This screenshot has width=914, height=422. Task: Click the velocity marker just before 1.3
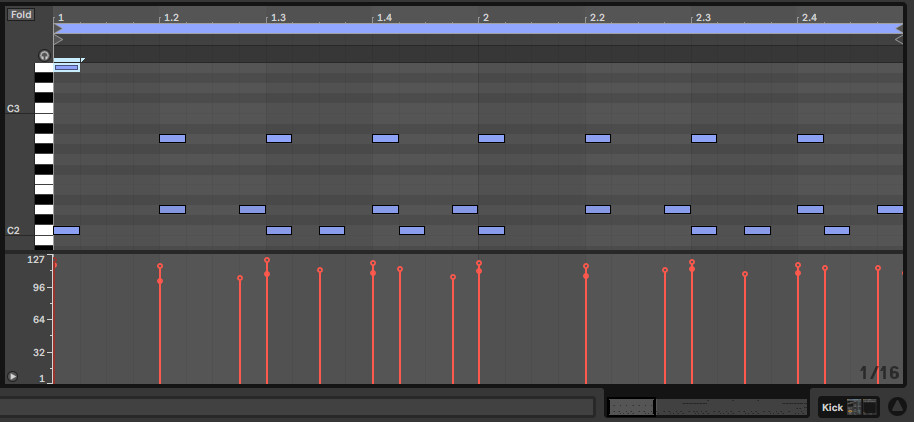(x=240, y=279)
